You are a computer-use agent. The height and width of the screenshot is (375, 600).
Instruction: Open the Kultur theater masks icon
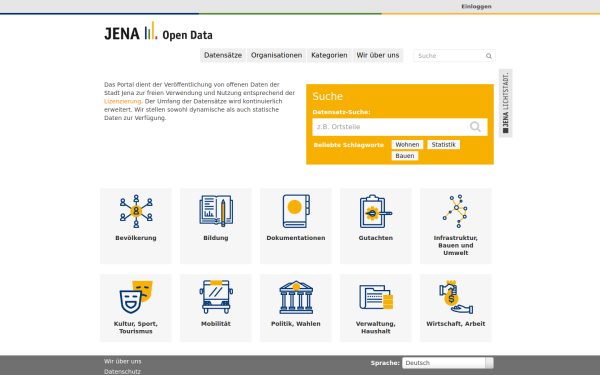click(x=136, y=297)
